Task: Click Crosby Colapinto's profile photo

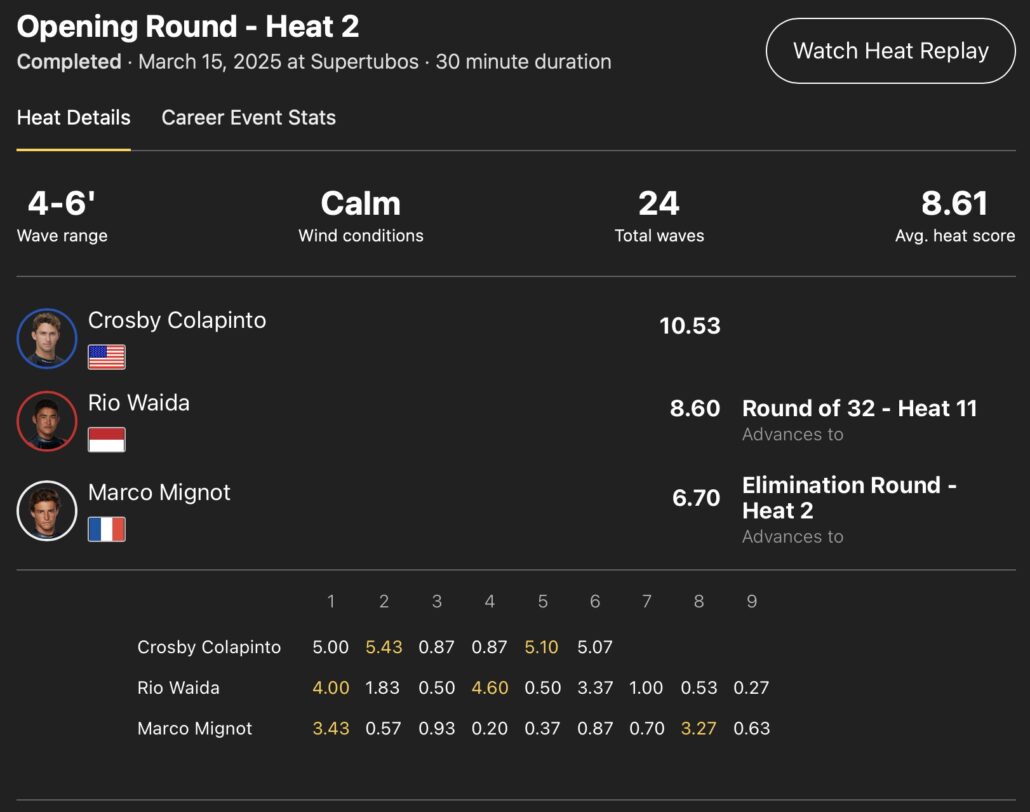Action: (47, 338)
